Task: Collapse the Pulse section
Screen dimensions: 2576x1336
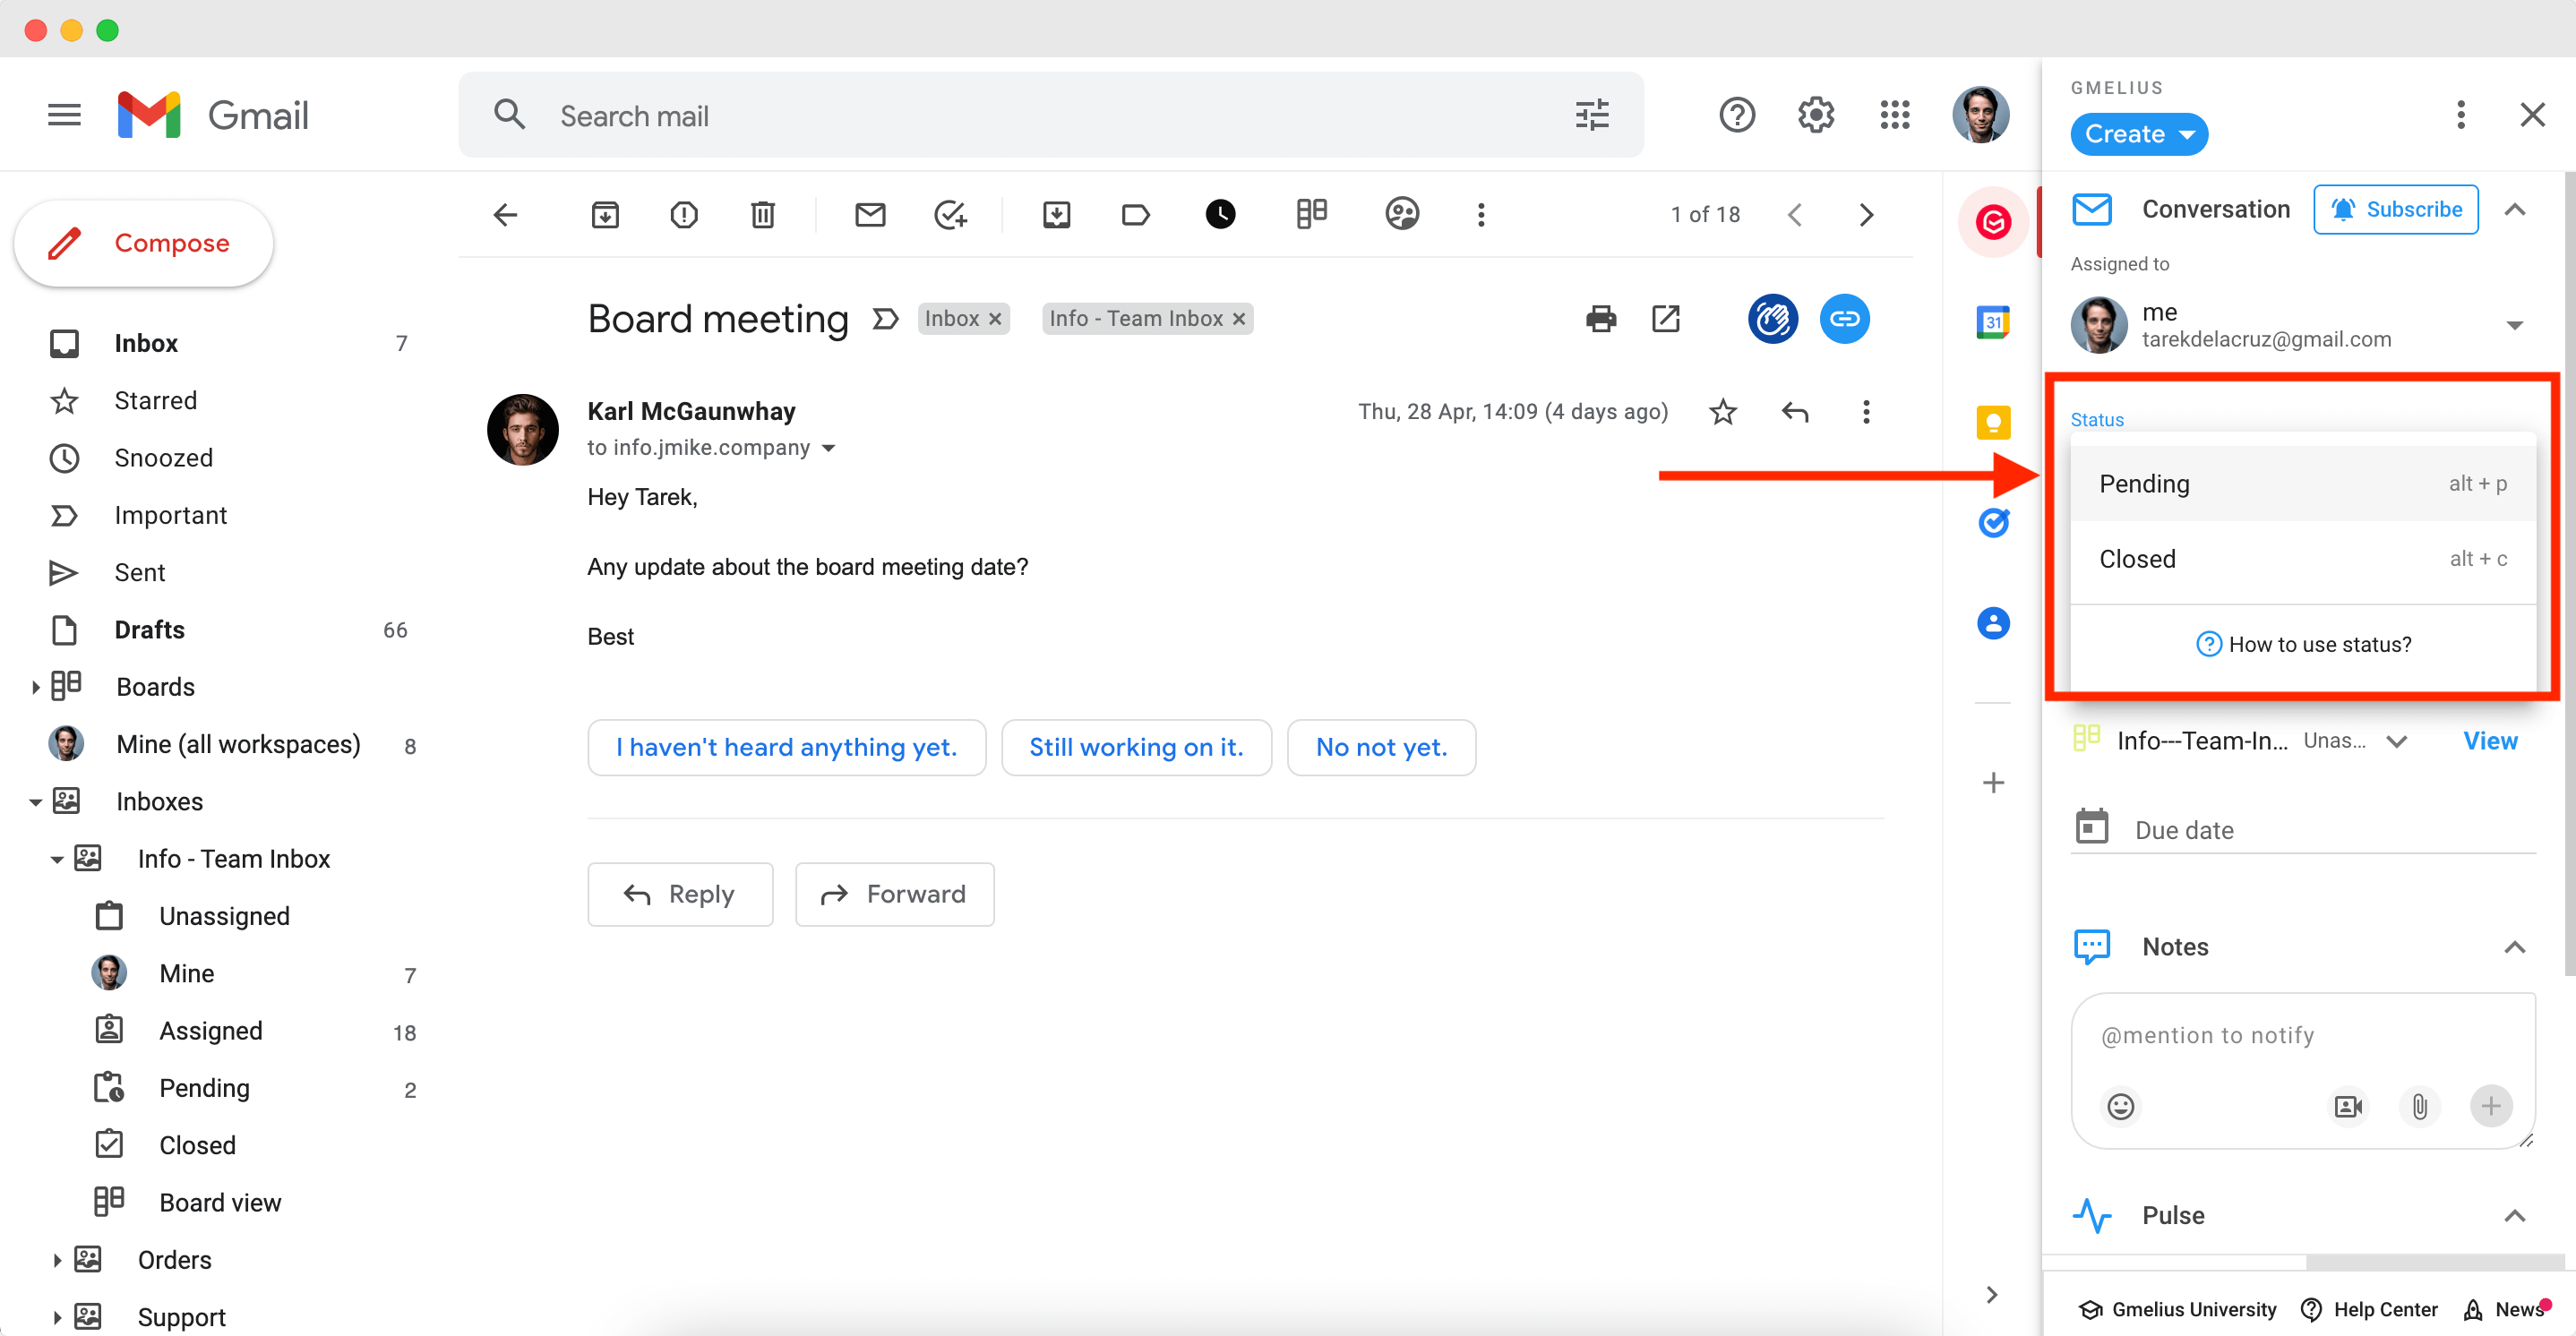Action: coord(2514,1215)
